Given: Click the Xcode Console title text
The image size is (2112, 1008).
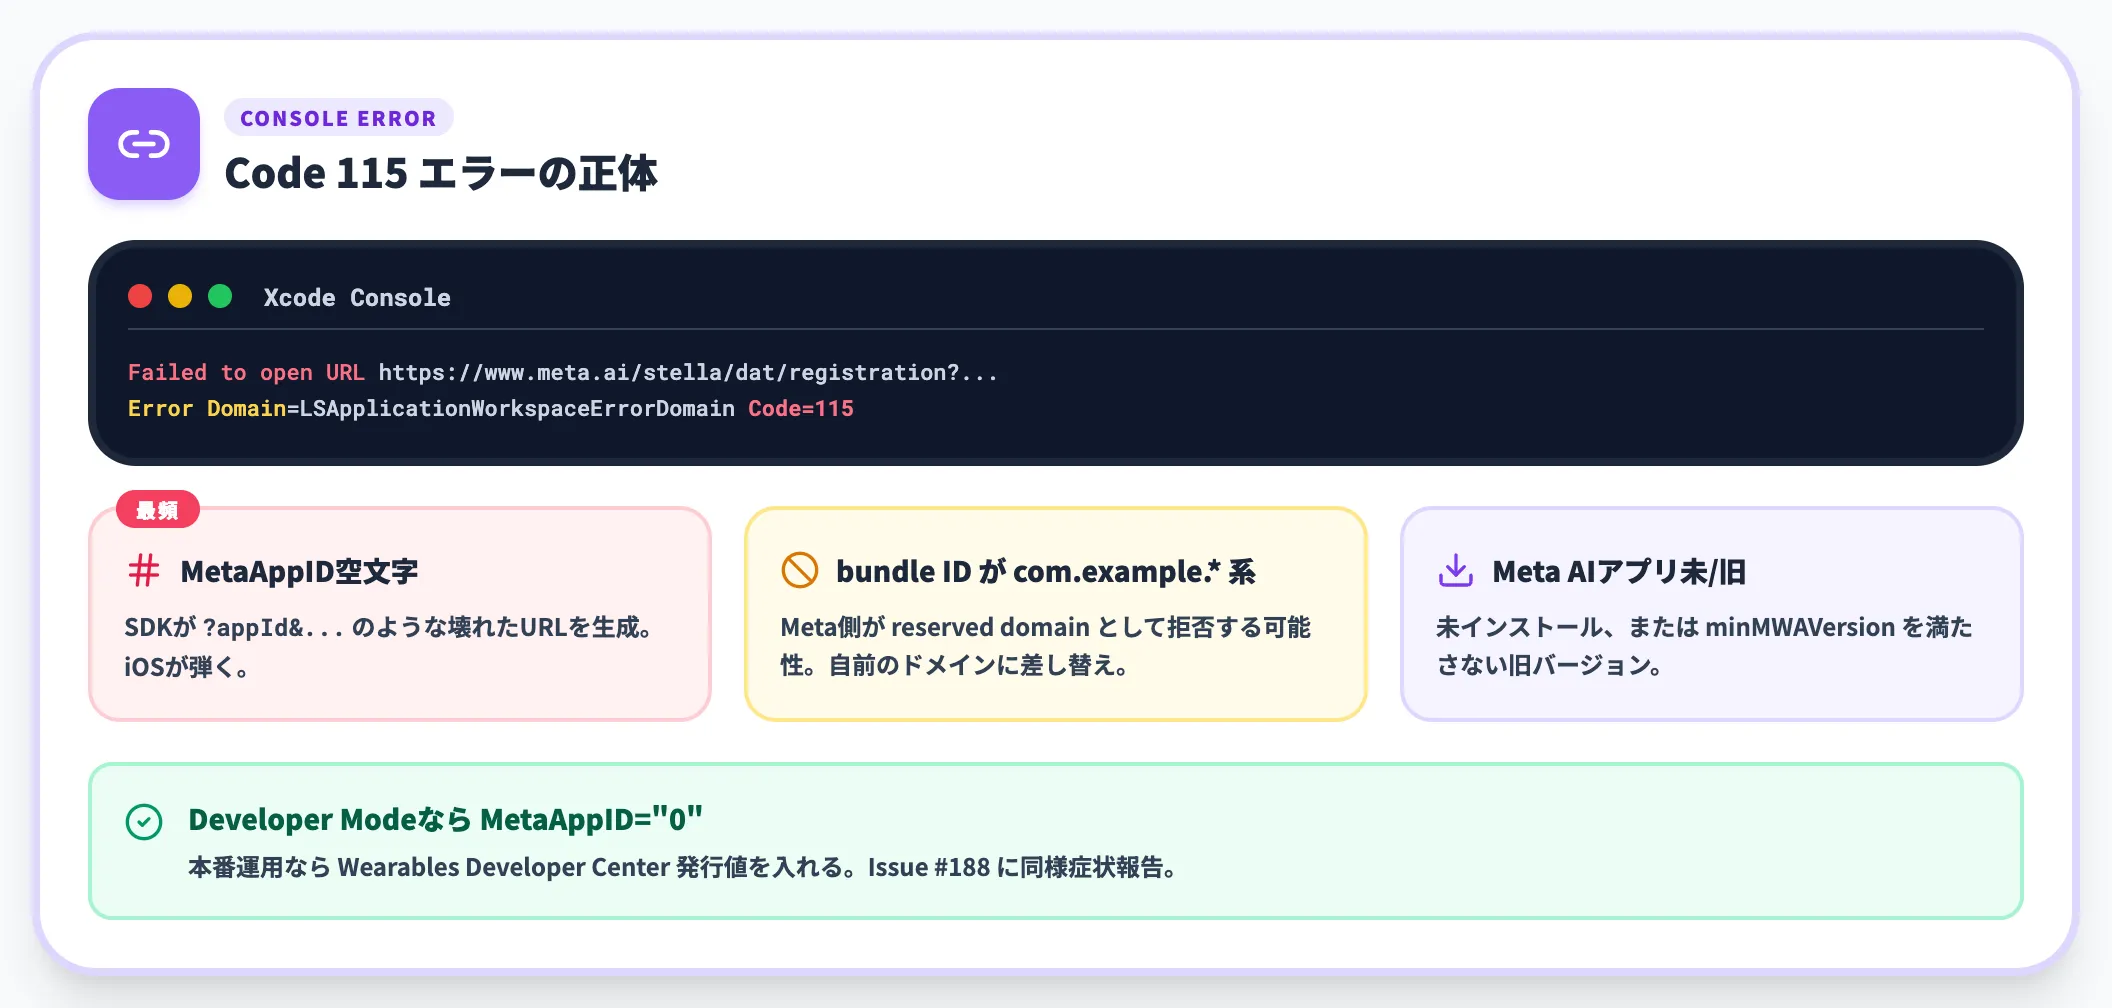Looking at the screenshot, I should [x=357, y=297].
